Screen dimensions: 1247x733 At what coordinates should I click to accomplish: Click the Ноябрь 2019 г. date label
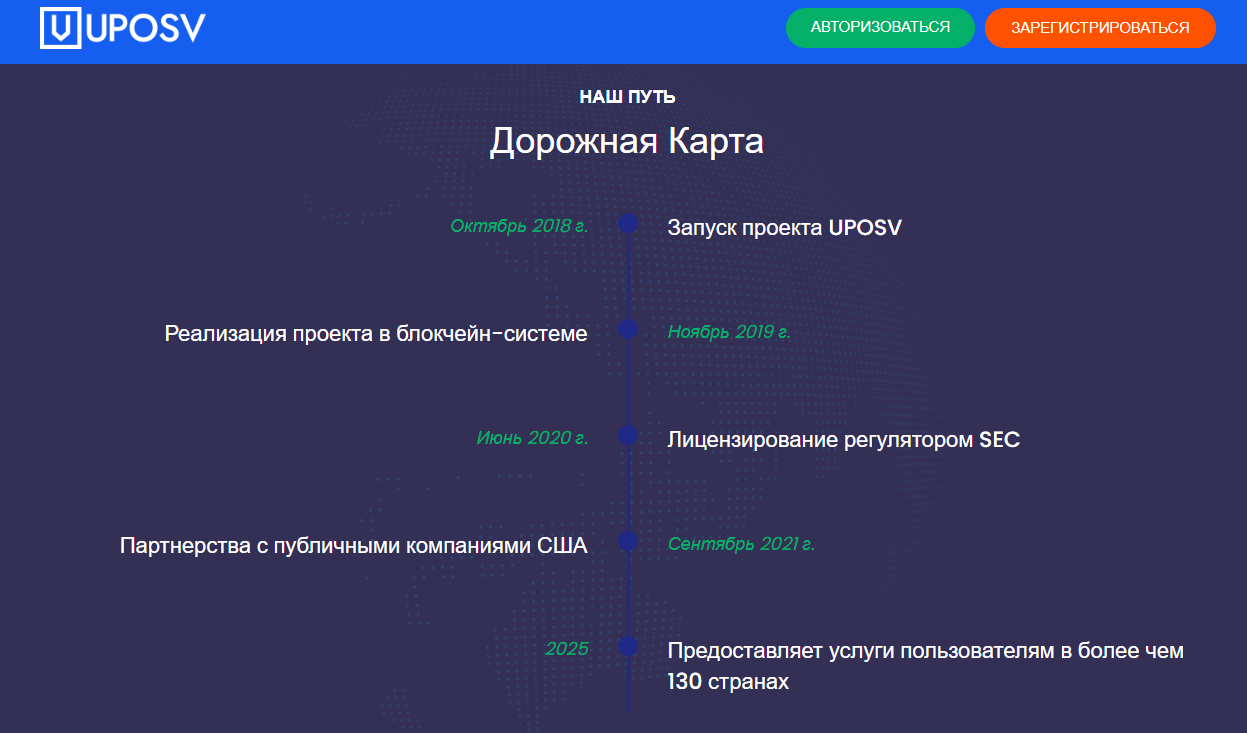pos(729,332)
